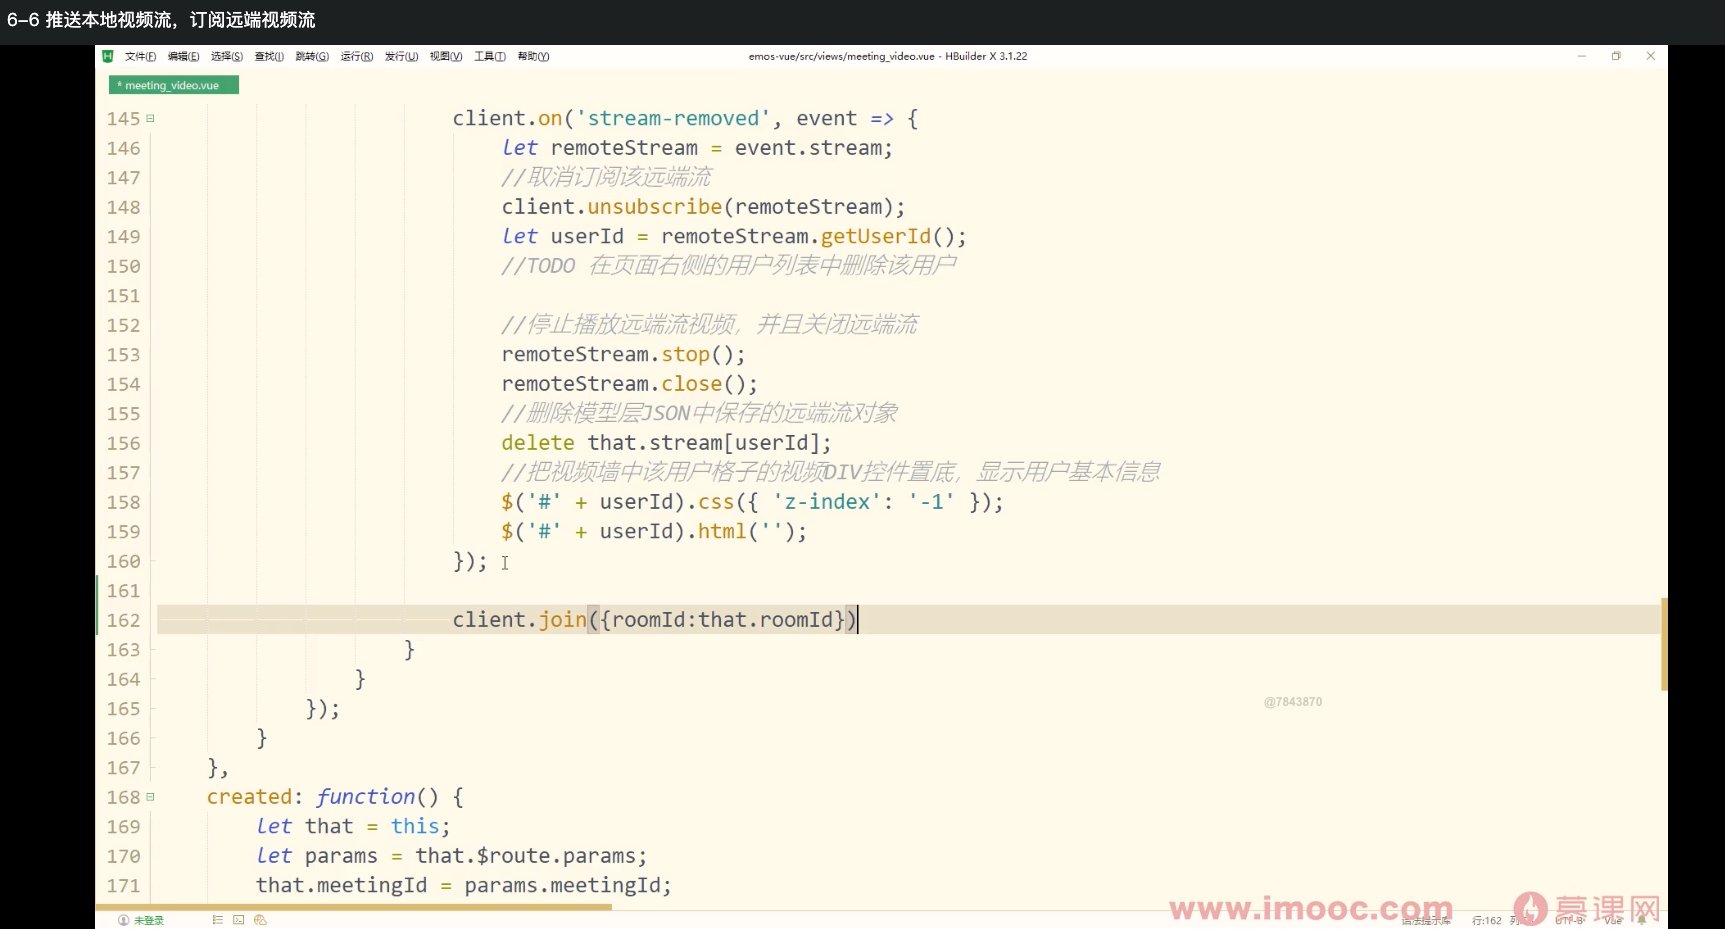Click the 'z-index' string on line 158

[x=827, y=502]
